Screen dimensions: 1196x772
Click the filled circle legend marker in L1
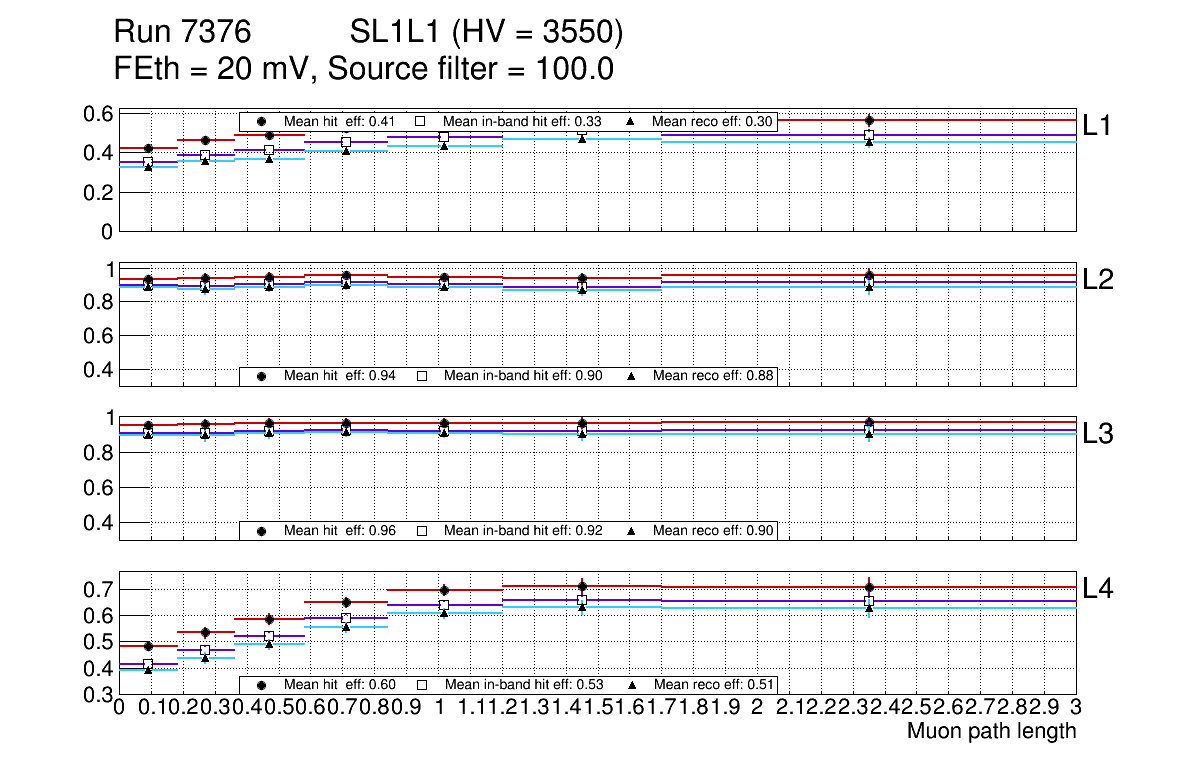(x=262, y=122)
